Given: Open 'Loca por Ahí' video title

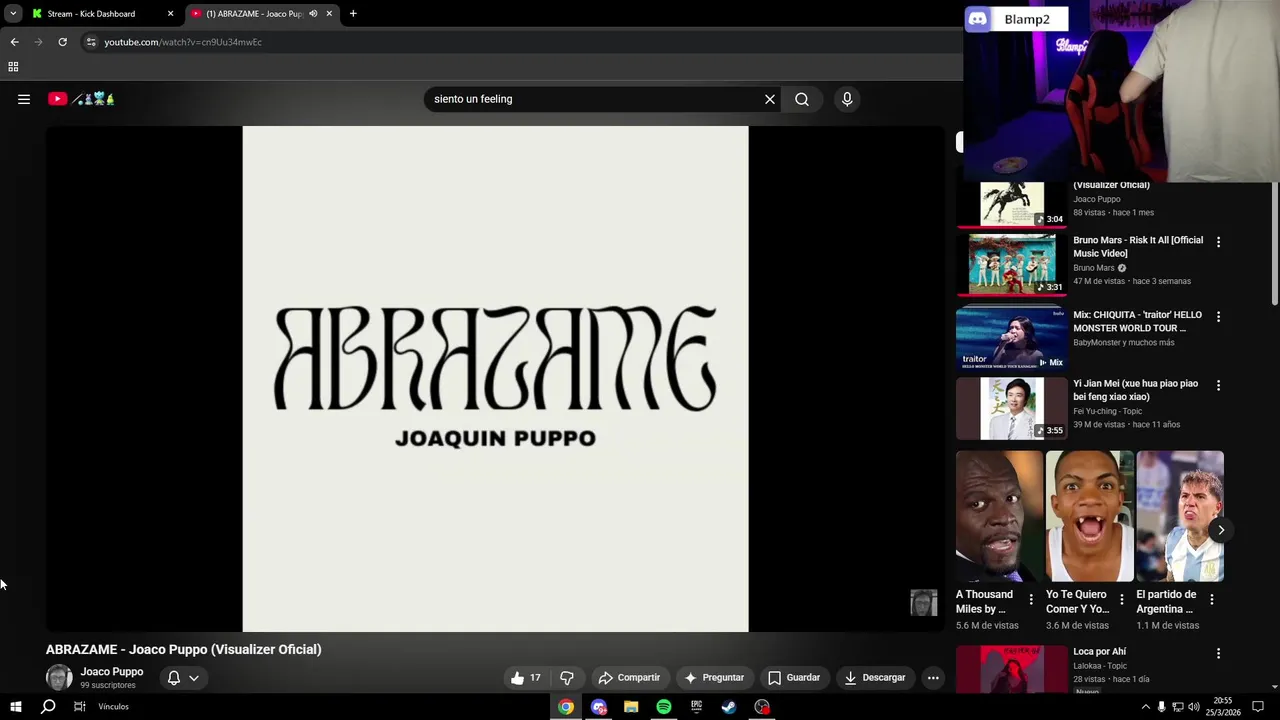Looking at the screenshot, I should coord(1100,652).
